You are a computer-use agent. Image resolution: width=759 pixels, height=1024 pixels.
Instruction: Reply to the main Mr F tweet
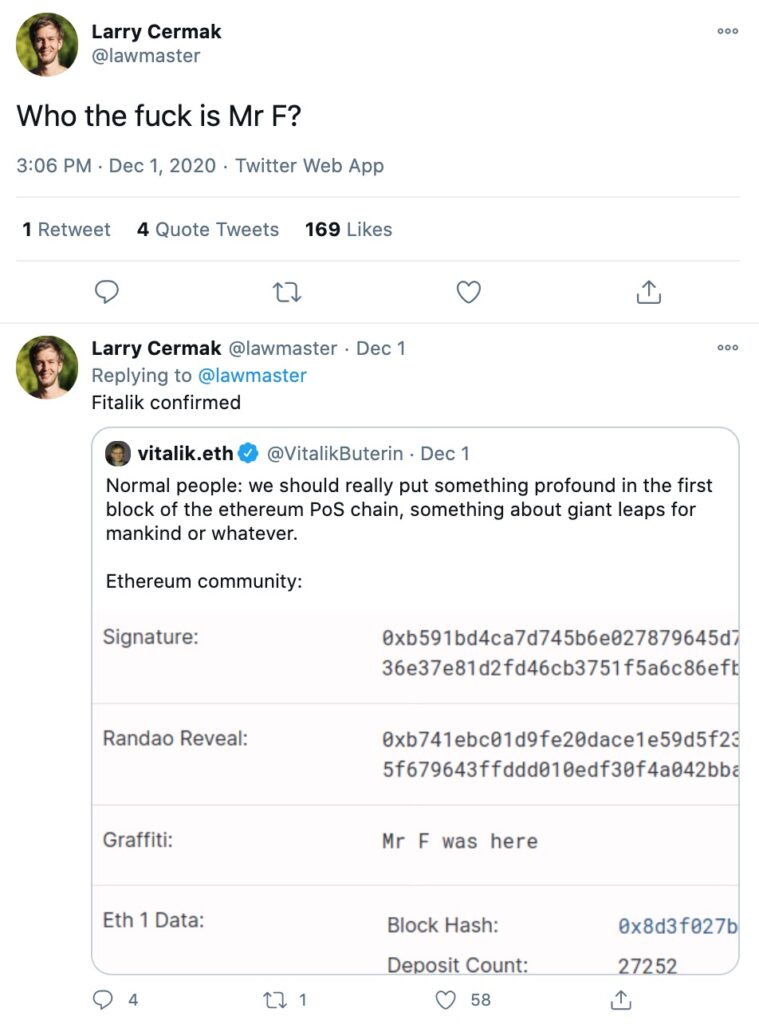click(x=106, y=292)
